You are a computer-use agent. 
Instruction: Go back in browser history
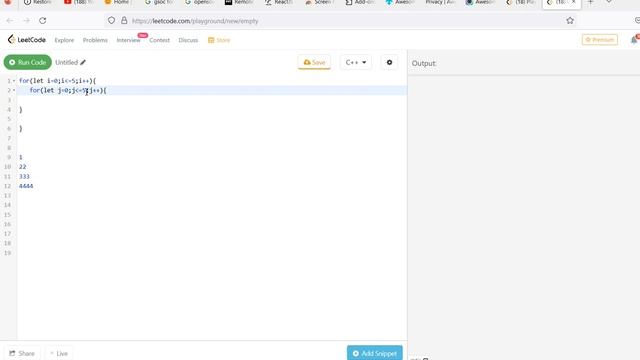coord(10,20)
